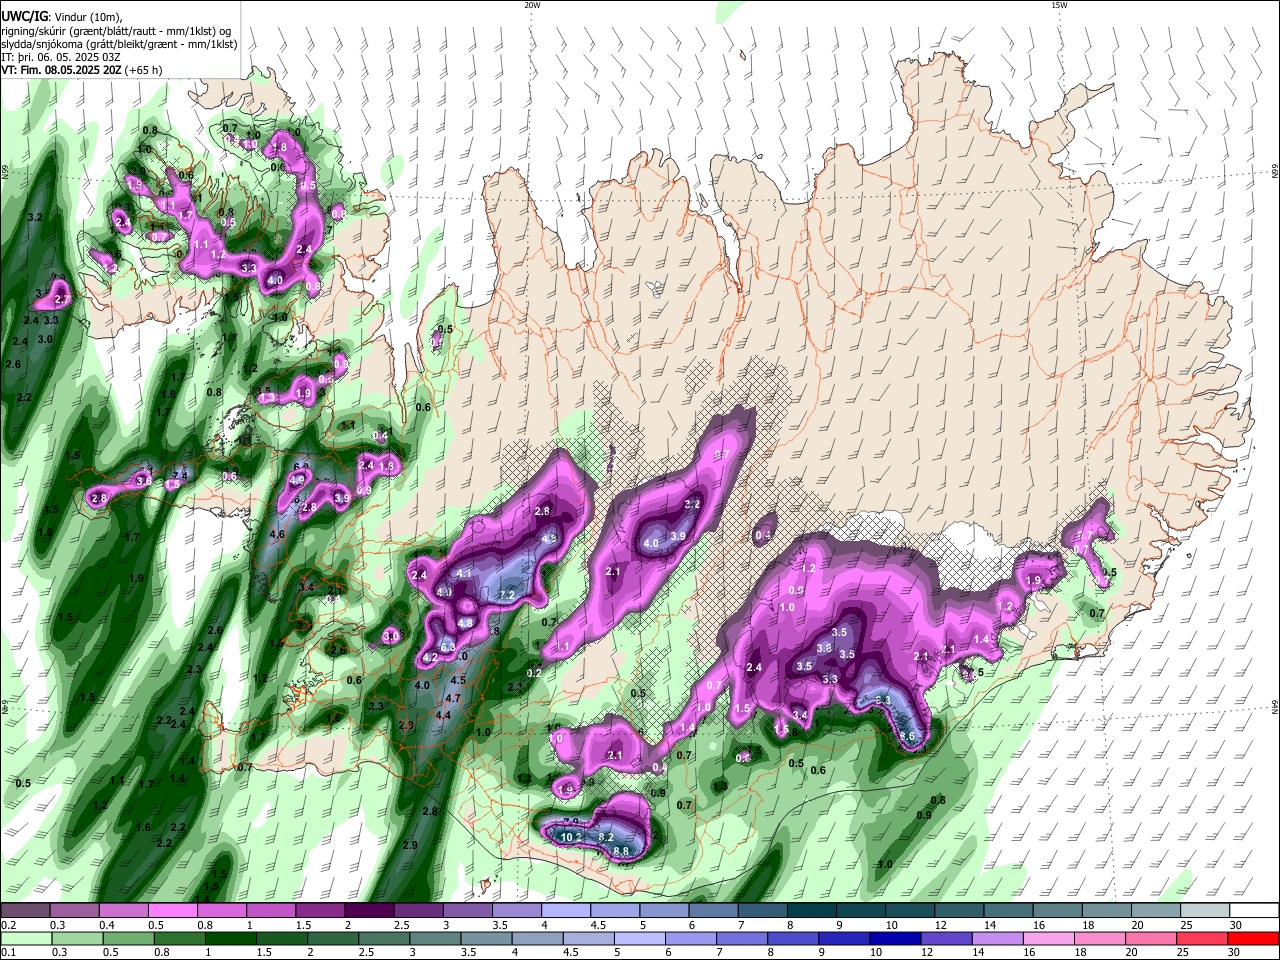Click the white swatch ending the snow legend
This screenshot has width=1280, height=960.
coord(1253,910)
